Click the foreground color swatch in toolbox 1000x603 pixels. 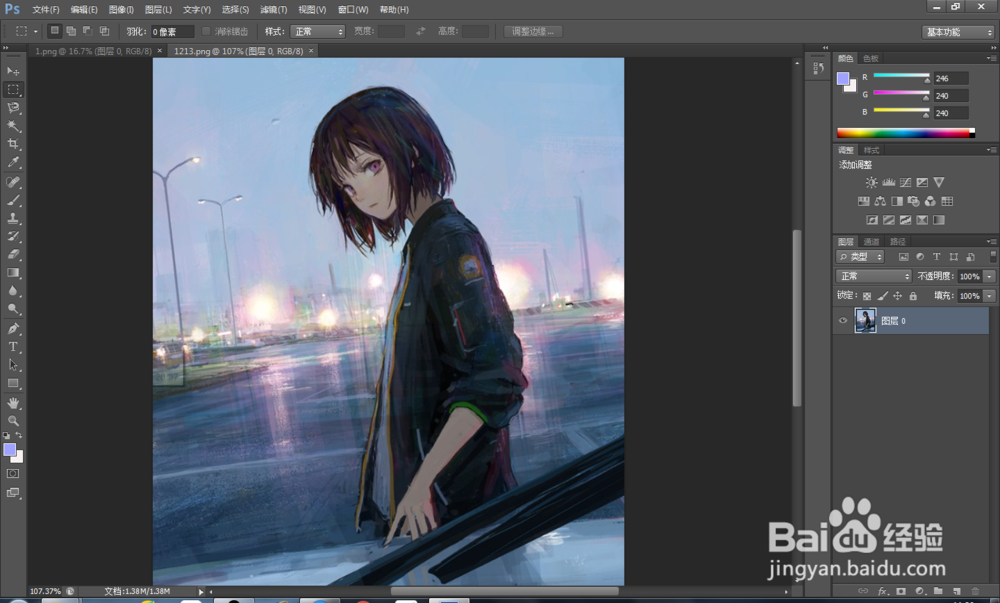coord(10,449)
